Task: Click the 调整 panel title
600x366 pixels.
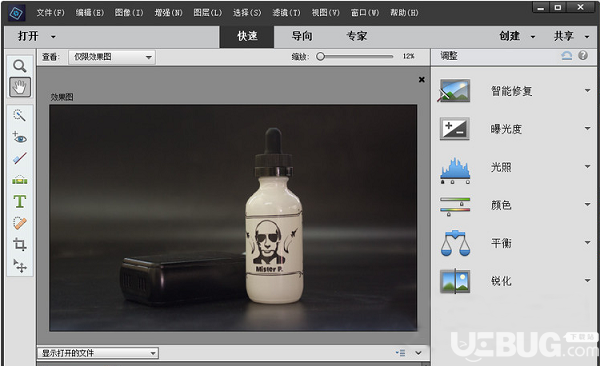Action: [x=449, y=56]
